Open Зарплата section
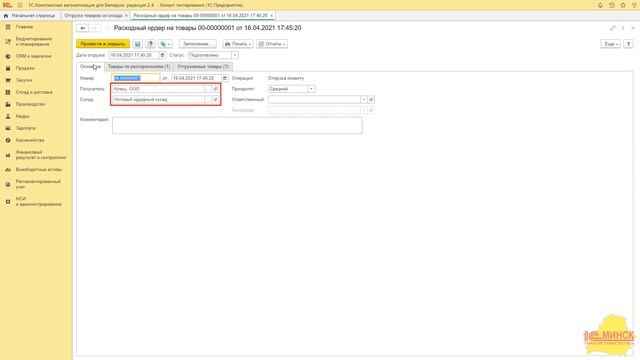Image resolution: width=640 pixels, height=360 pixels. point(25,128)
